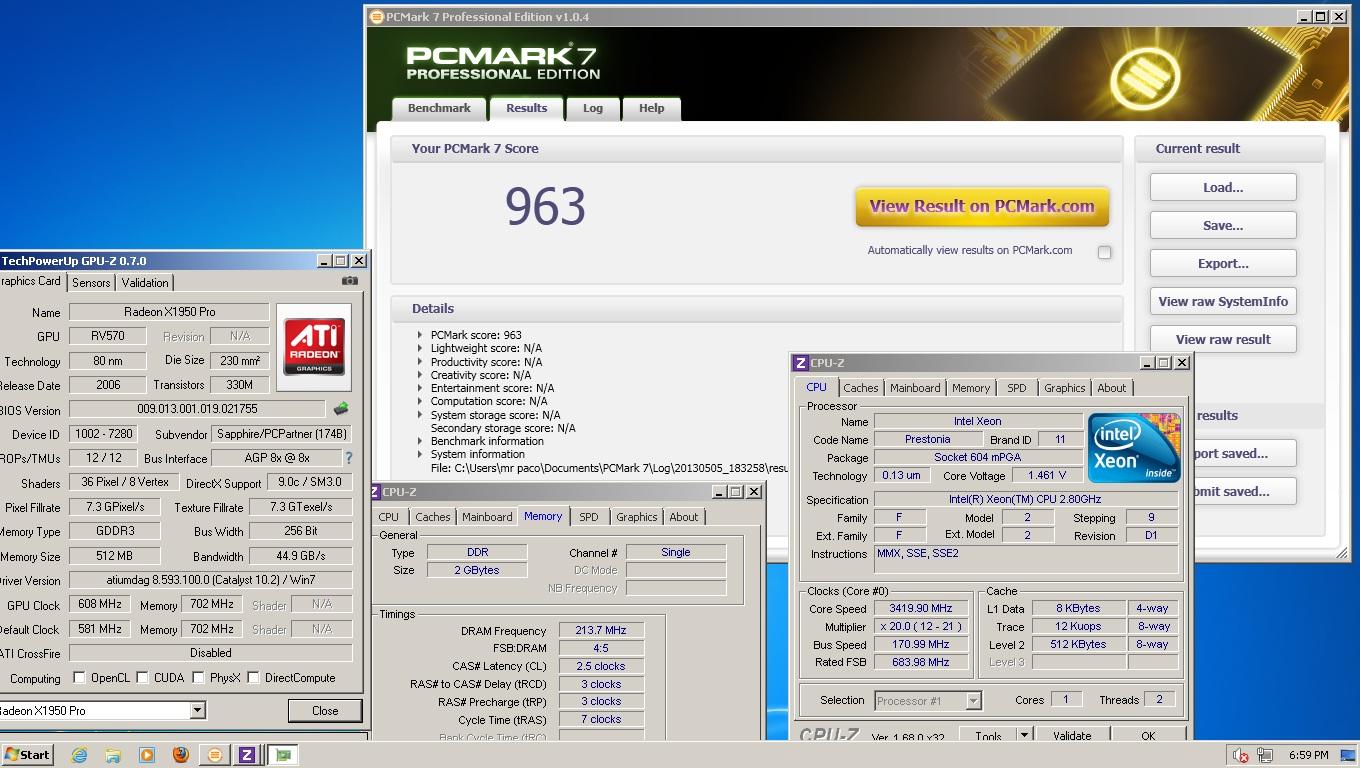This screenshot has height=768, width=1360.
Task: Click the taskbar clock showing 6:59 PM
Action: 1308,755
